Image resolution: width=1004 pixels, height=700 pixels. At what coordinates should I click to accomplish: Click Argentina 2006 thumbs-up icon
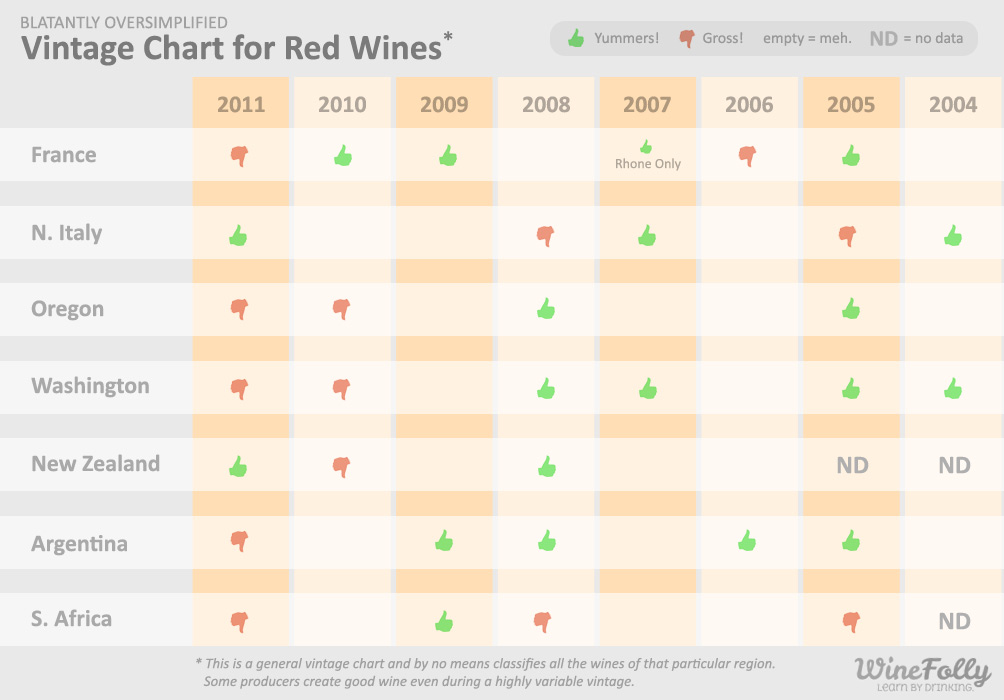(x=747, y=541)
